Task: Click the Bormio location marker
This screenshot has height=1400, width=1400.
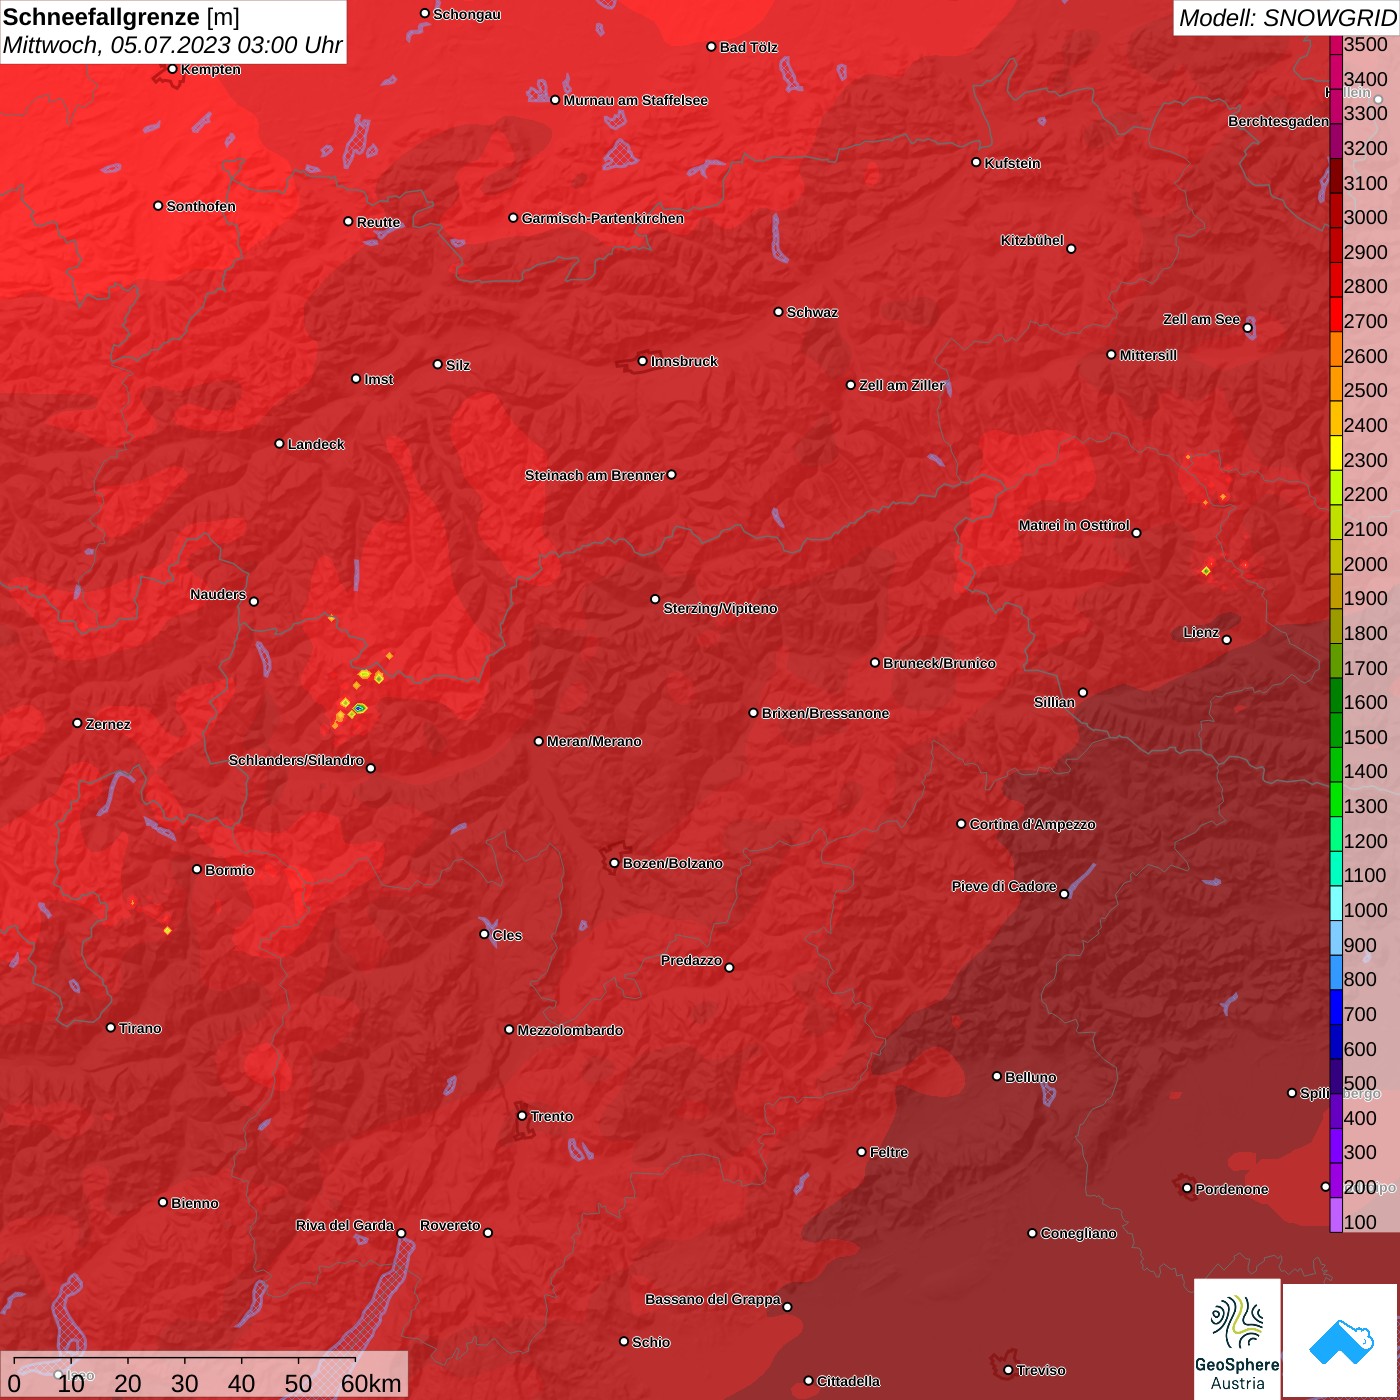Action: [x=197, y=869]
